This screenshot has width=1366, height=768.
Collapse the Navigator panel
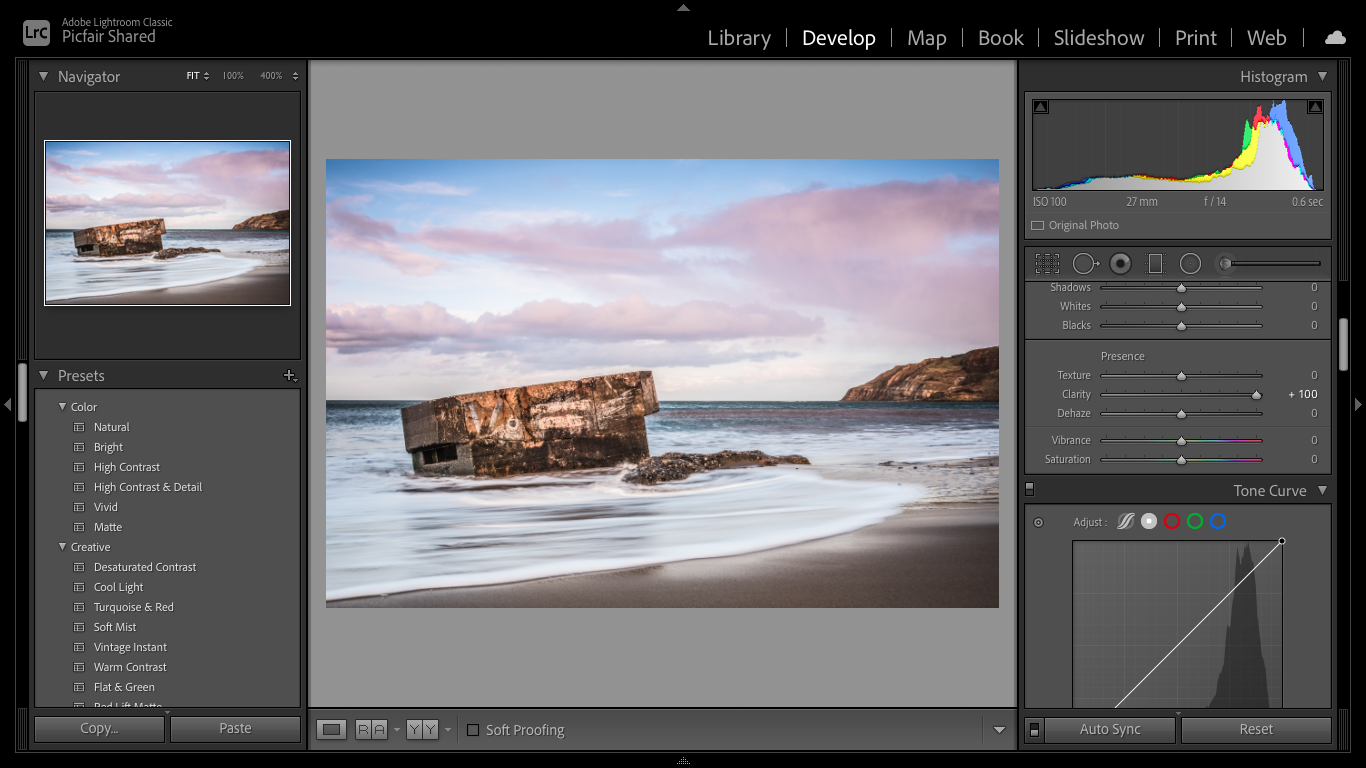44,76
